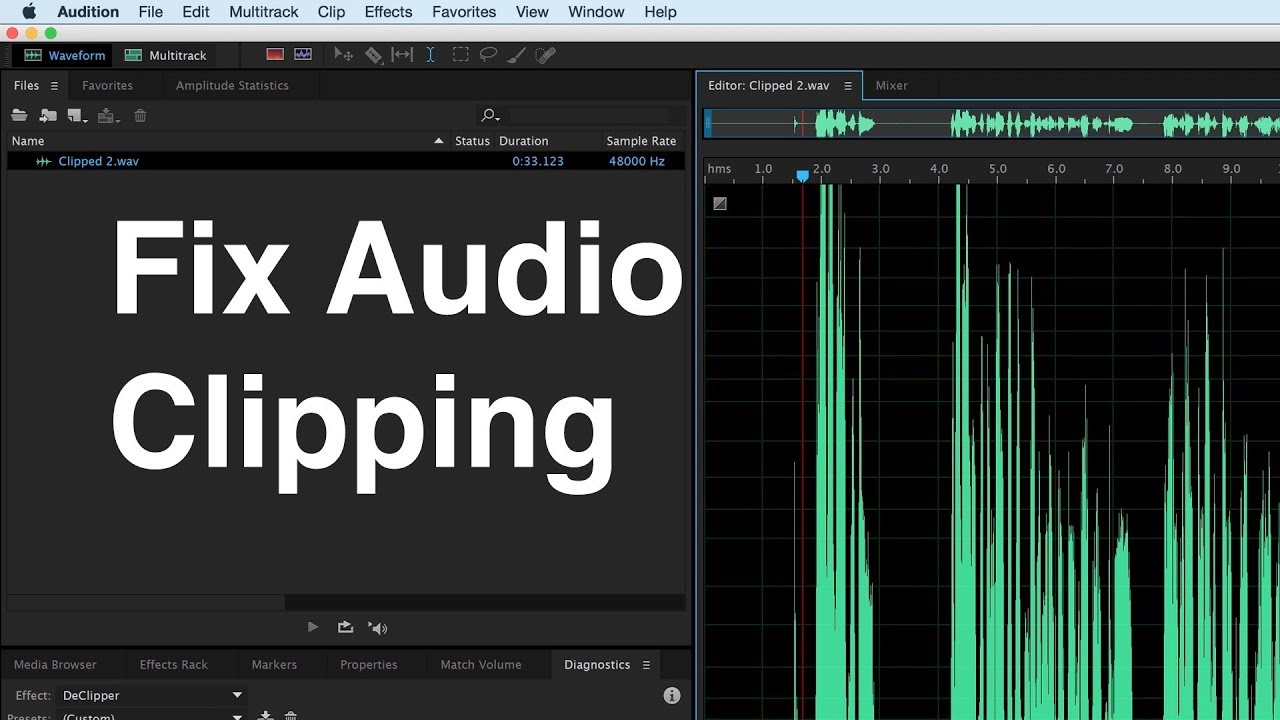Click the 48000 Hz sample rate value
This screenshot has width=1280, height=720.
tap(637, 161)
